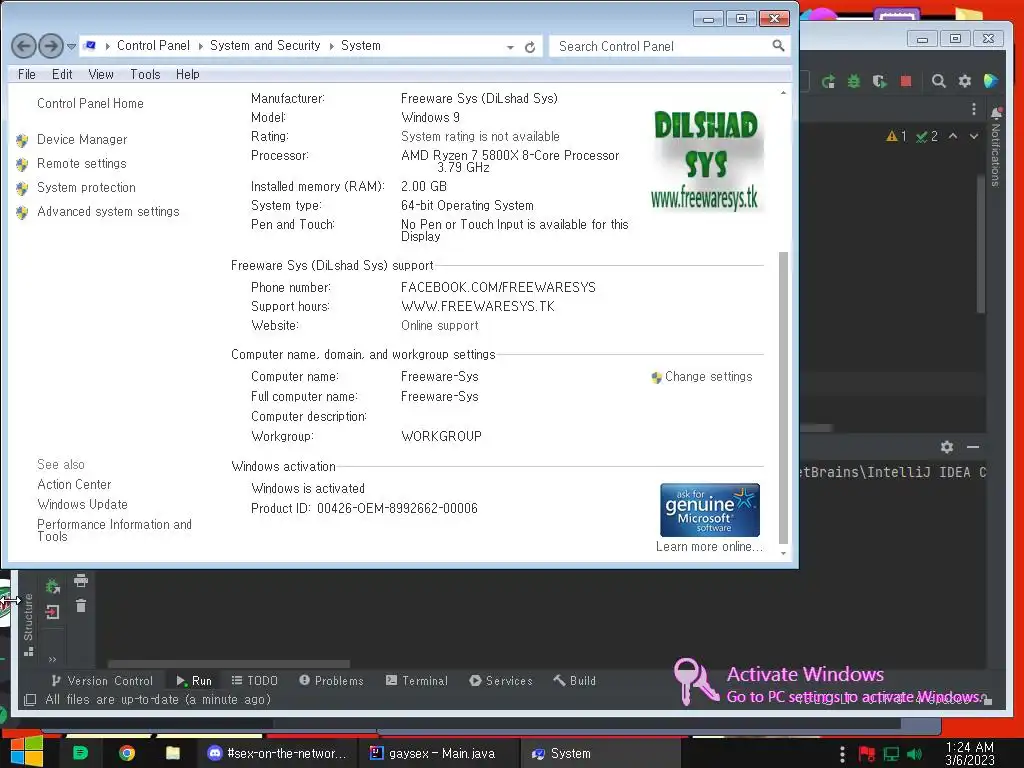Click the trash Clear All icon in Run panel
Screen dimensions: 1024x768
pyautogui.click(x=81, y=606)
